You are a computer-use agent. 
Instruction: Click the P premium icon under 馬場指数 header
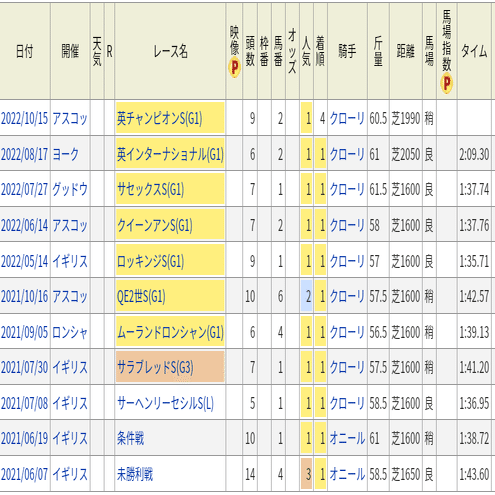[x=447, y=84]
